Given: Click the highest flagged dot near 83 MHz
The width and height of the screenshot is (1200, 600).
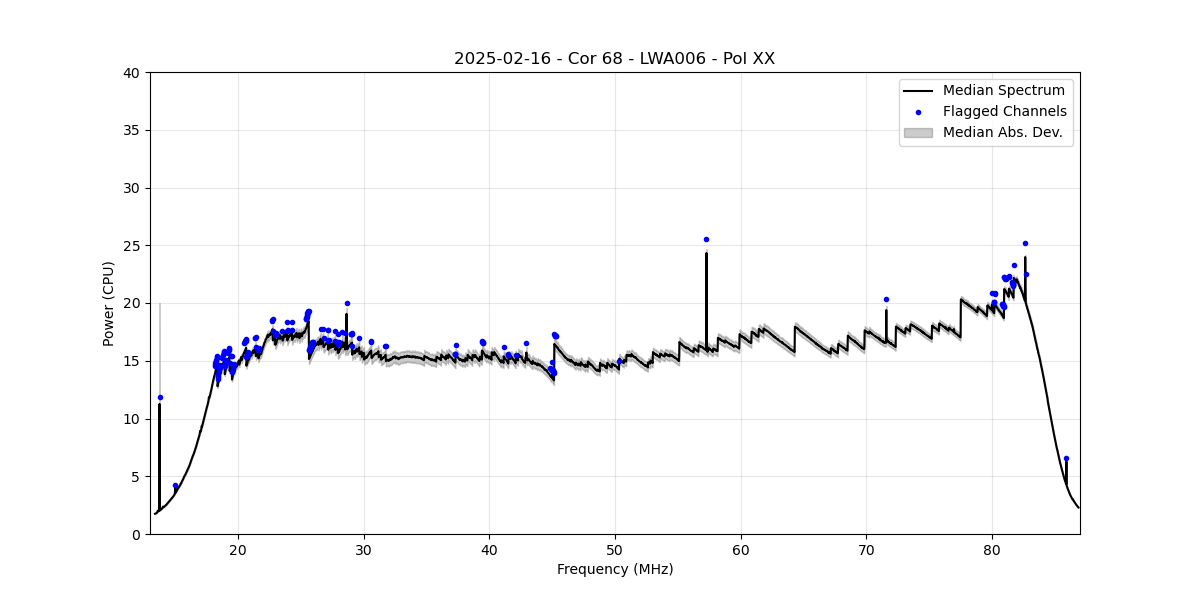Looking at the screenshot, I should click(x=1025, y=243).
